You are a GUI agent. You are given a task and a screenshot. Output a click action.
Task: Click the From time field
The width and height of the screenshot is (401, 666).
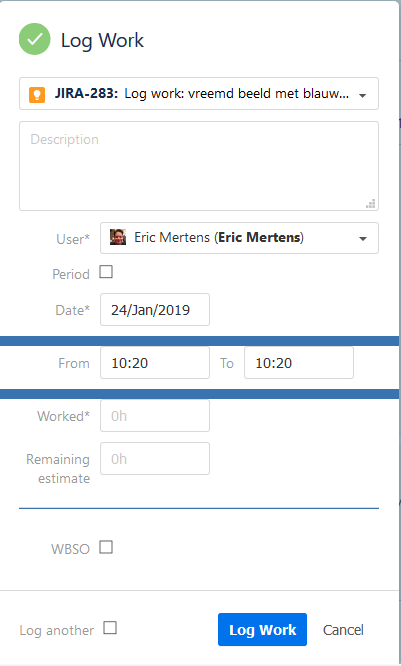[x=155, y=363]
